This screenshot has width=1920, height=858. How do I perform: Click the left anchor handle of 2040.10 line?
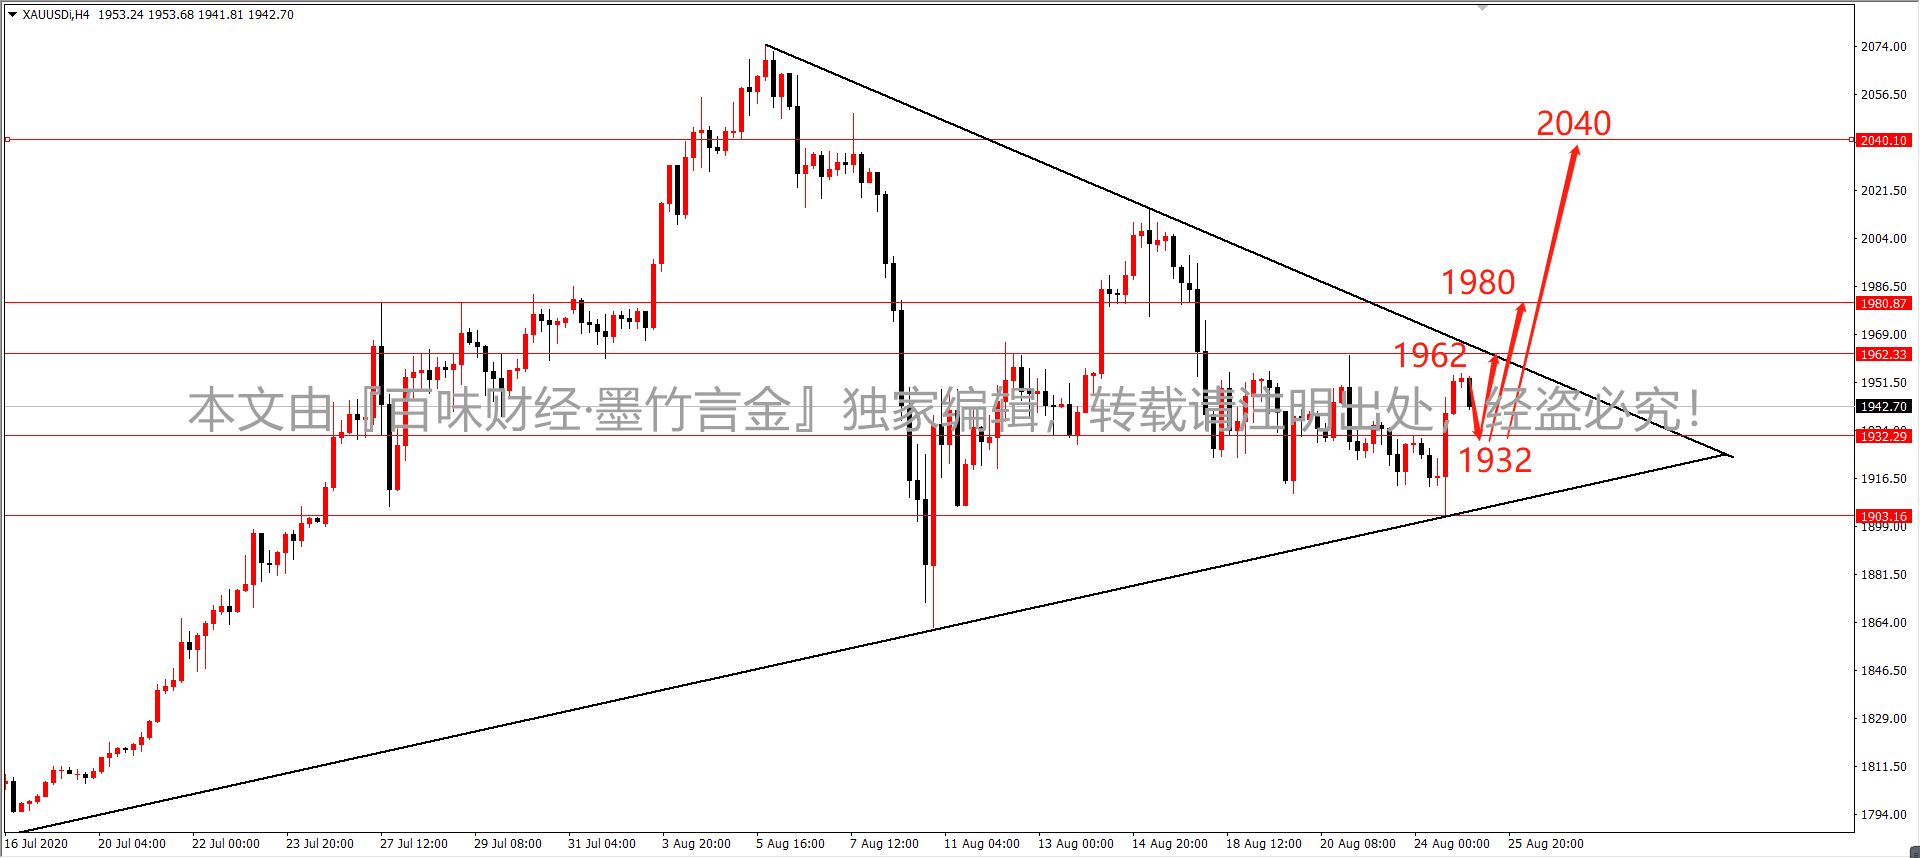(7, 140)
